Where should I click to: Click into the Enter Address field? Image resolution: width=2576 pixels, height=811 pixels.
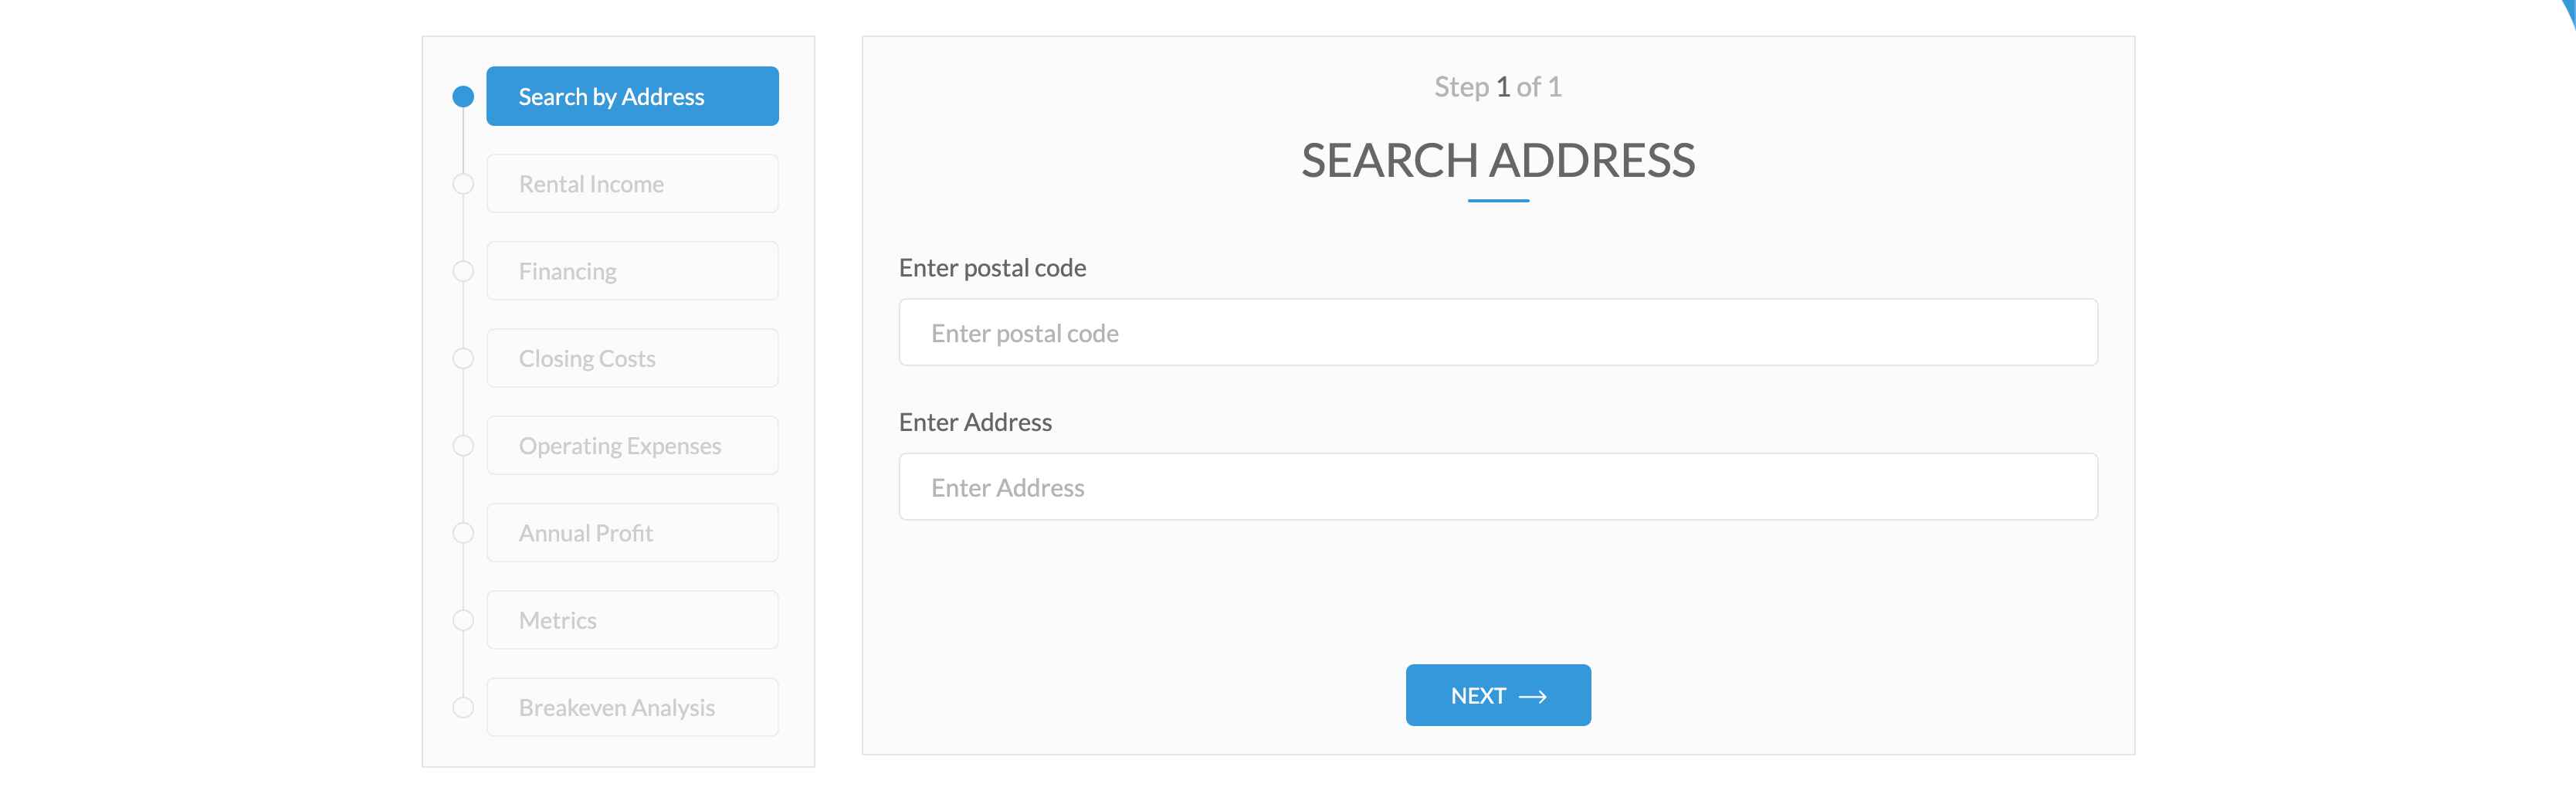1498,487
